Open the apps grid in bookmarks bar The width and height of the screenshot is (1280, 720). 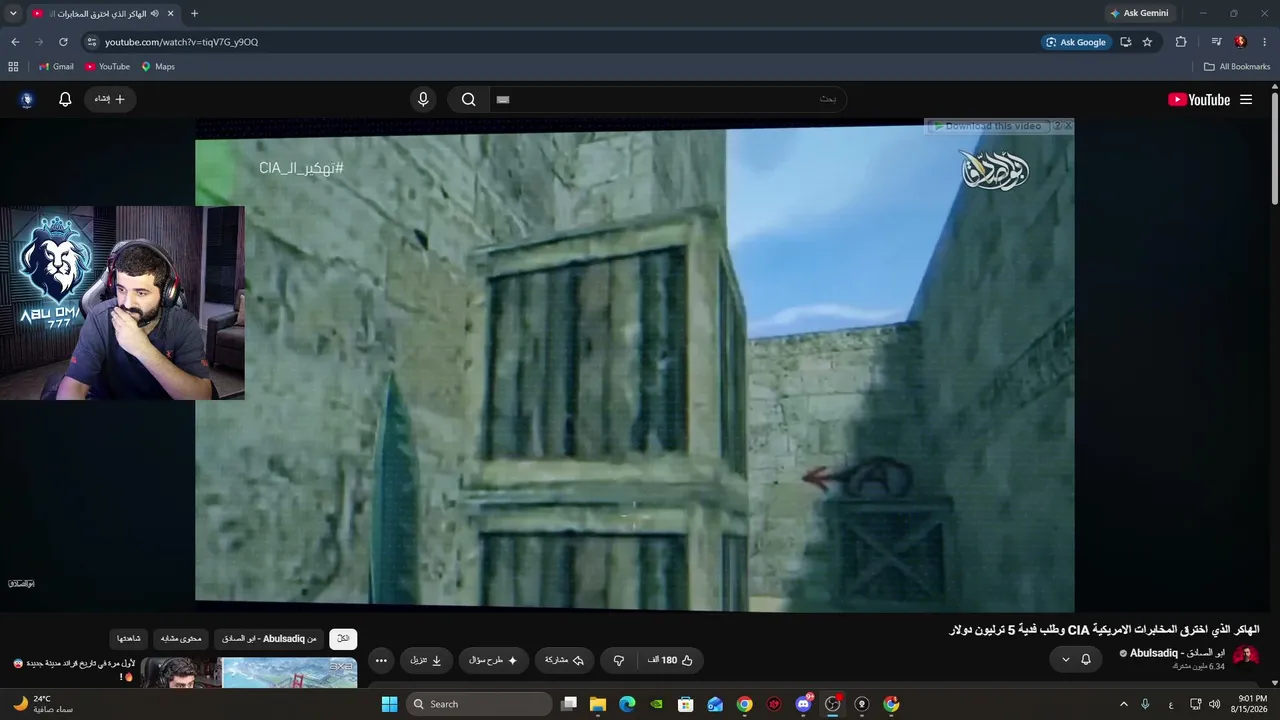click(x=13, y=67)
